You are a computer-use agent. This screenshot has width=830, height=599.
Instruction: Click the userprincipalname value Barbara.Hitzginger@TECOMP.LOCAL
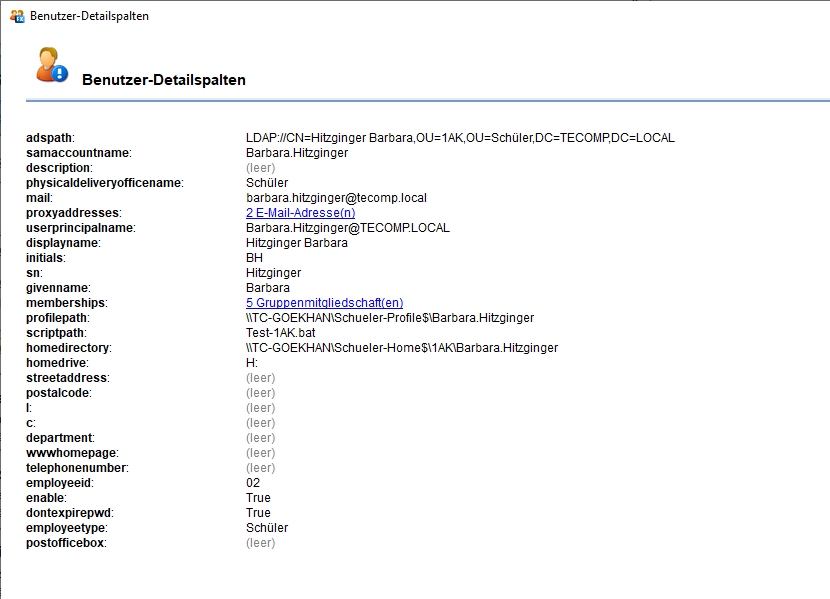click(x=348, y=228)
